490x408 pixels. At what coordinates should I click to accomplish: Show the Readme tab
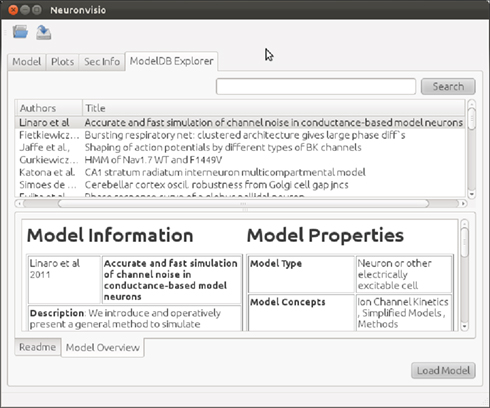point(38,347)
